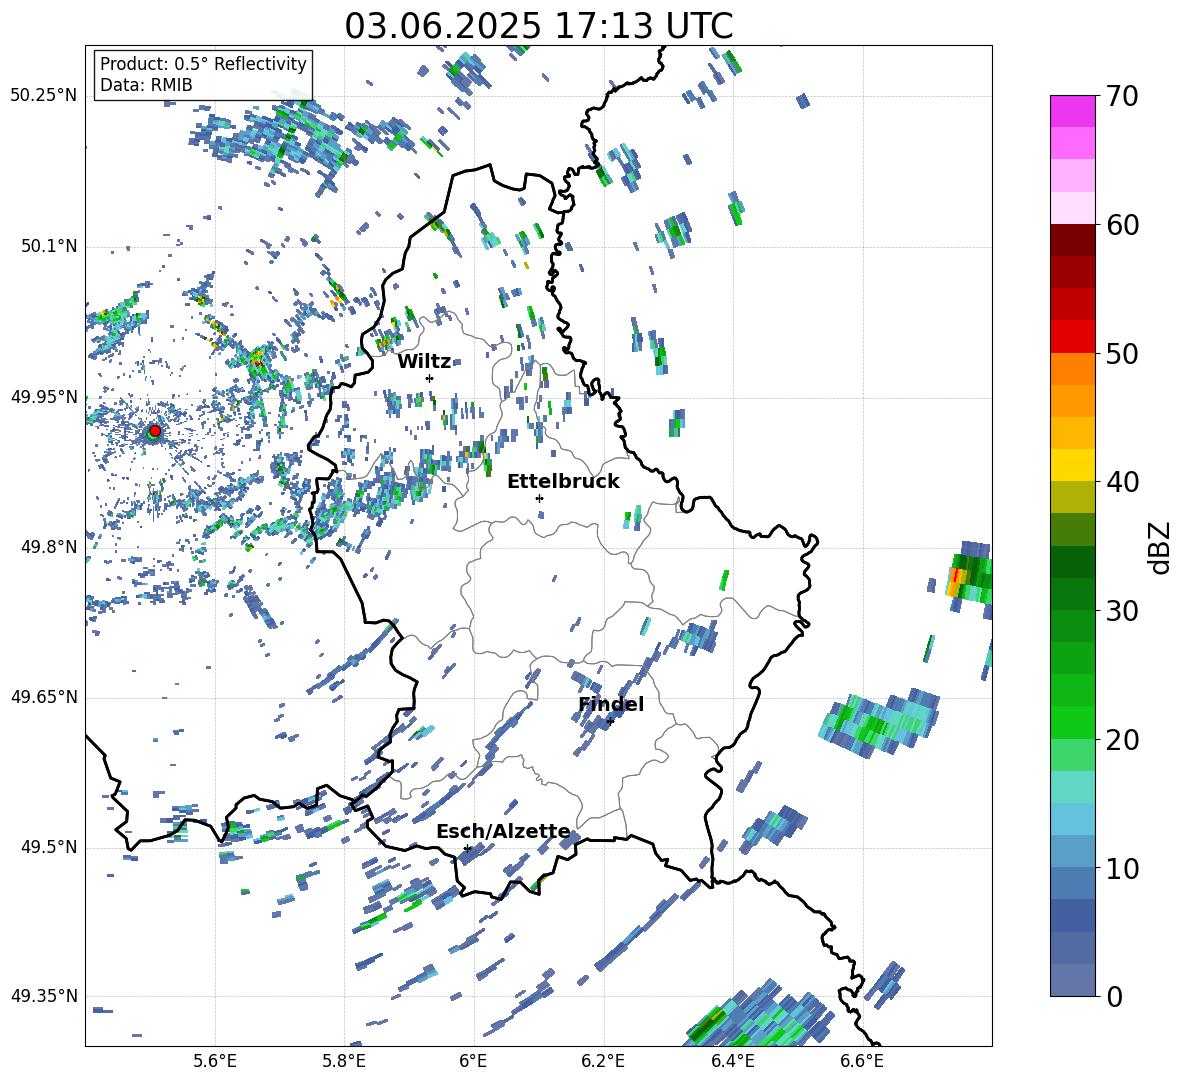Screen dimensions: 1184x1081
Task: Click the Product: 0.5° Reflectivity text
Action: (x=203, y=63)
